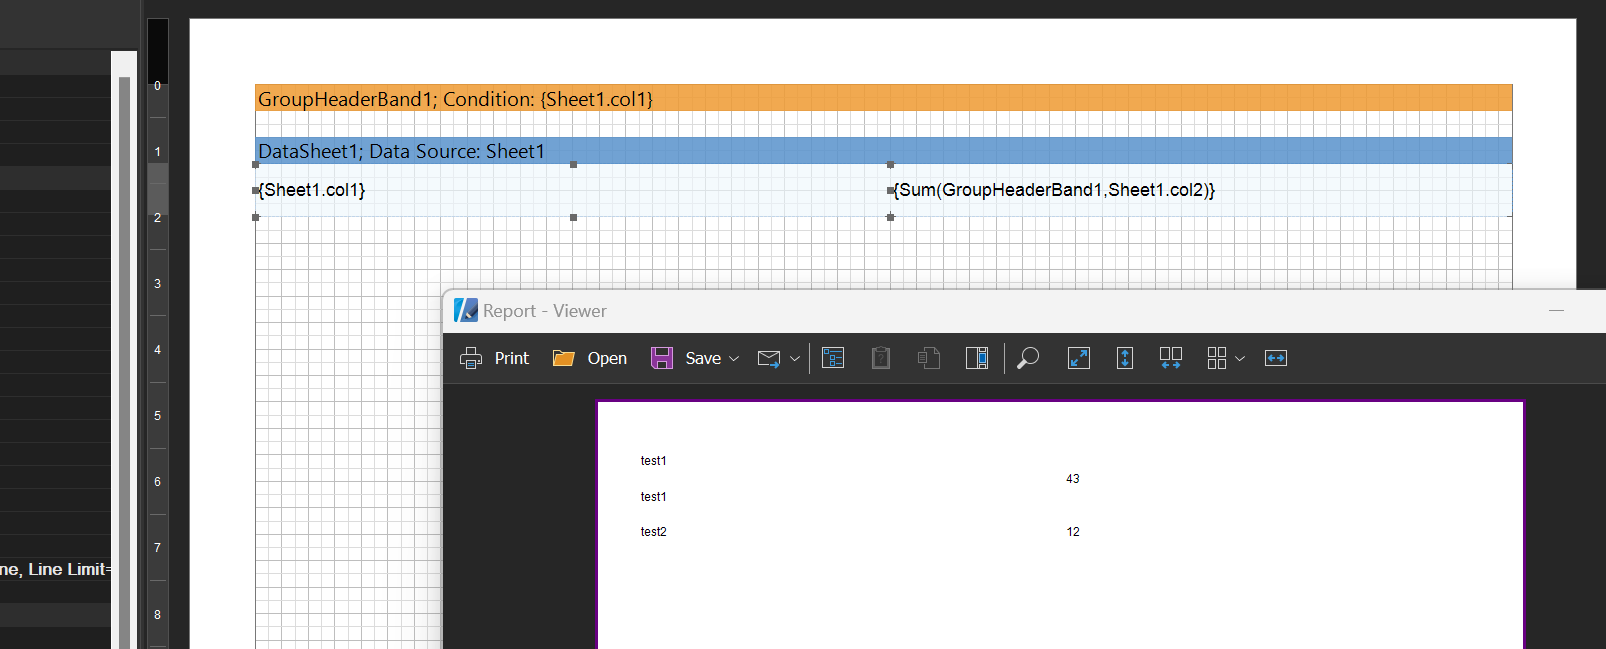Open the Find magnifier tool

(x=1028, y=358)
